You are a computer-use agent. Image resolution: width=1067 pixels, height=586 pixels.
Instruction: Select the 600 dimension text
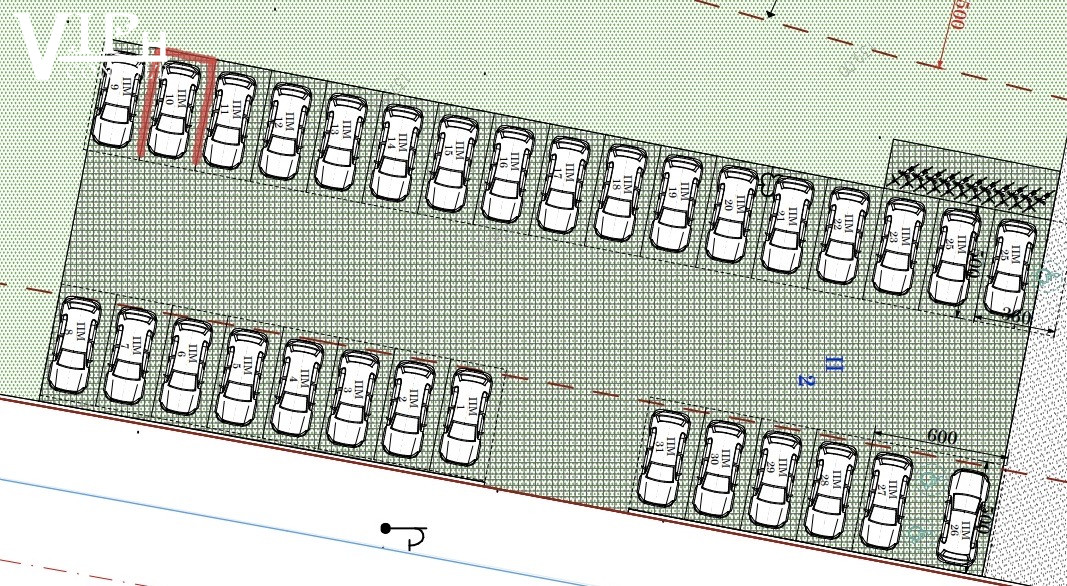click(941, 437)
